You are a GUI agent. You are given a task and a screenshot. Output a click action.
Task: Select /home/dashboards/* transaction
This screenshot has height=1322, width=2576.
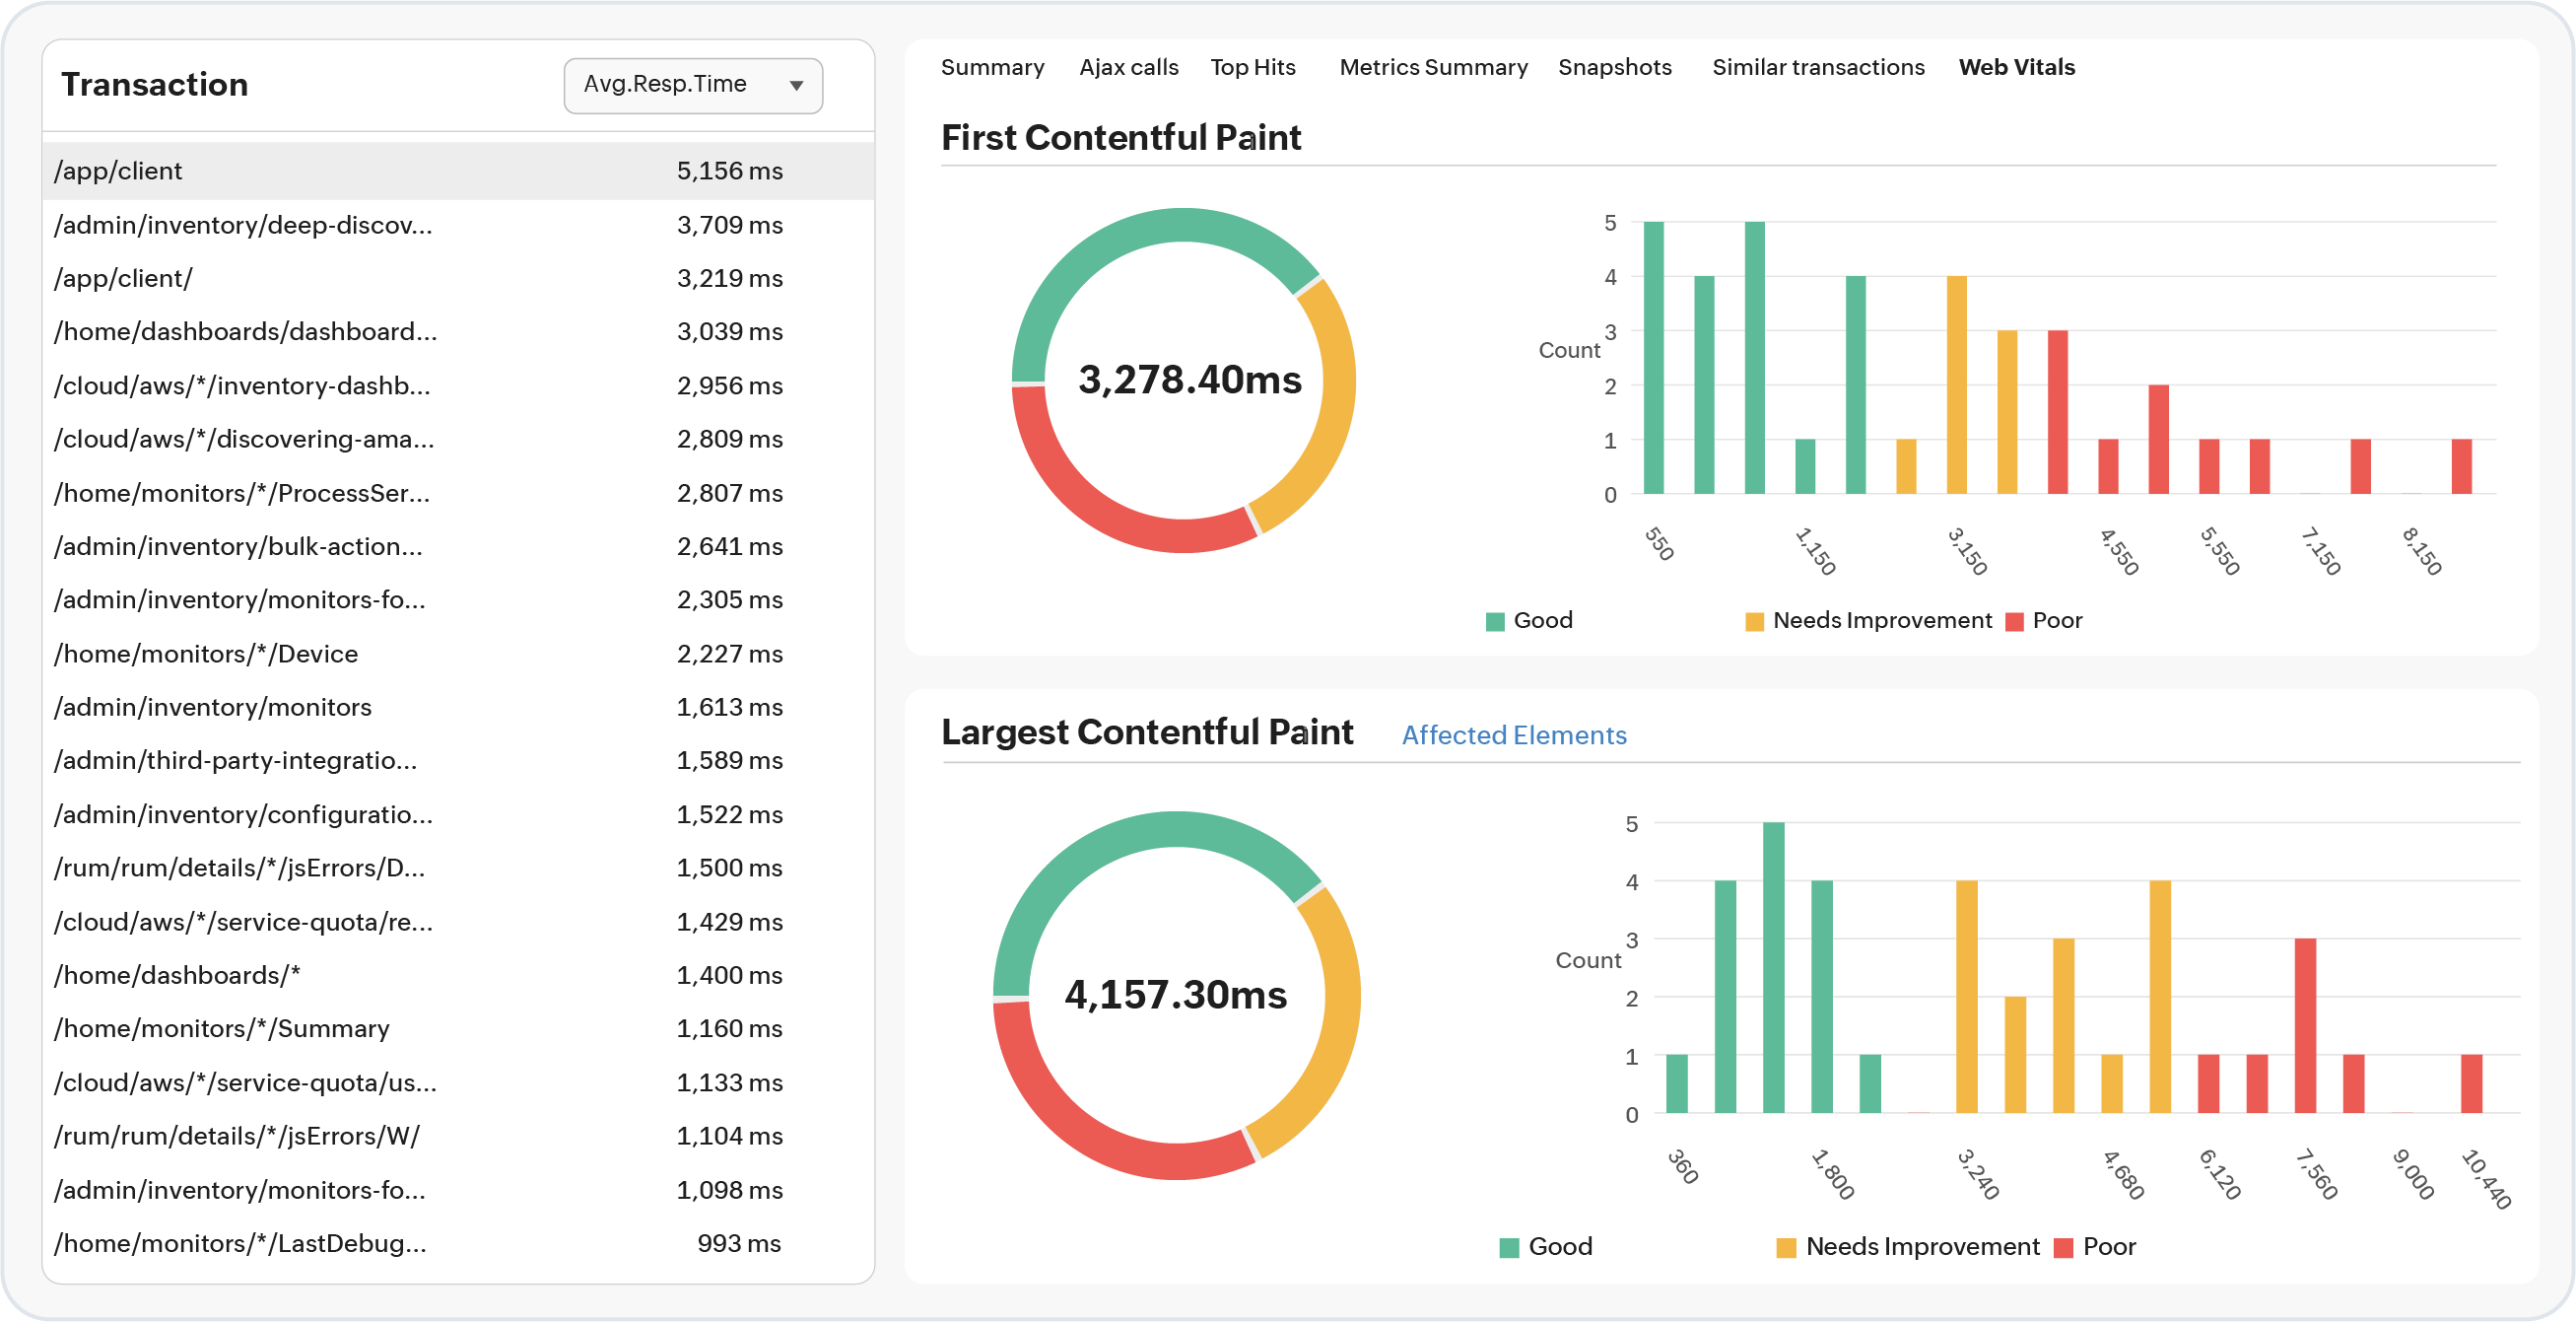pos(458,975)
